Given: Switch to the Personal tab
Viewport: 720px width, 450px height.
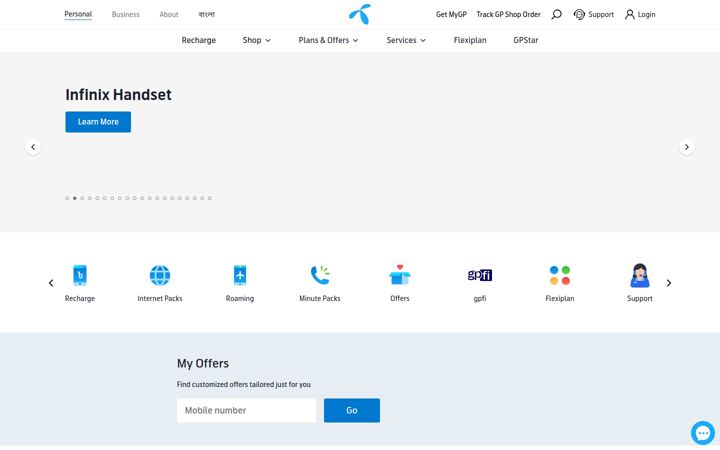Looking at the screenshot, I should coord(78,14).
